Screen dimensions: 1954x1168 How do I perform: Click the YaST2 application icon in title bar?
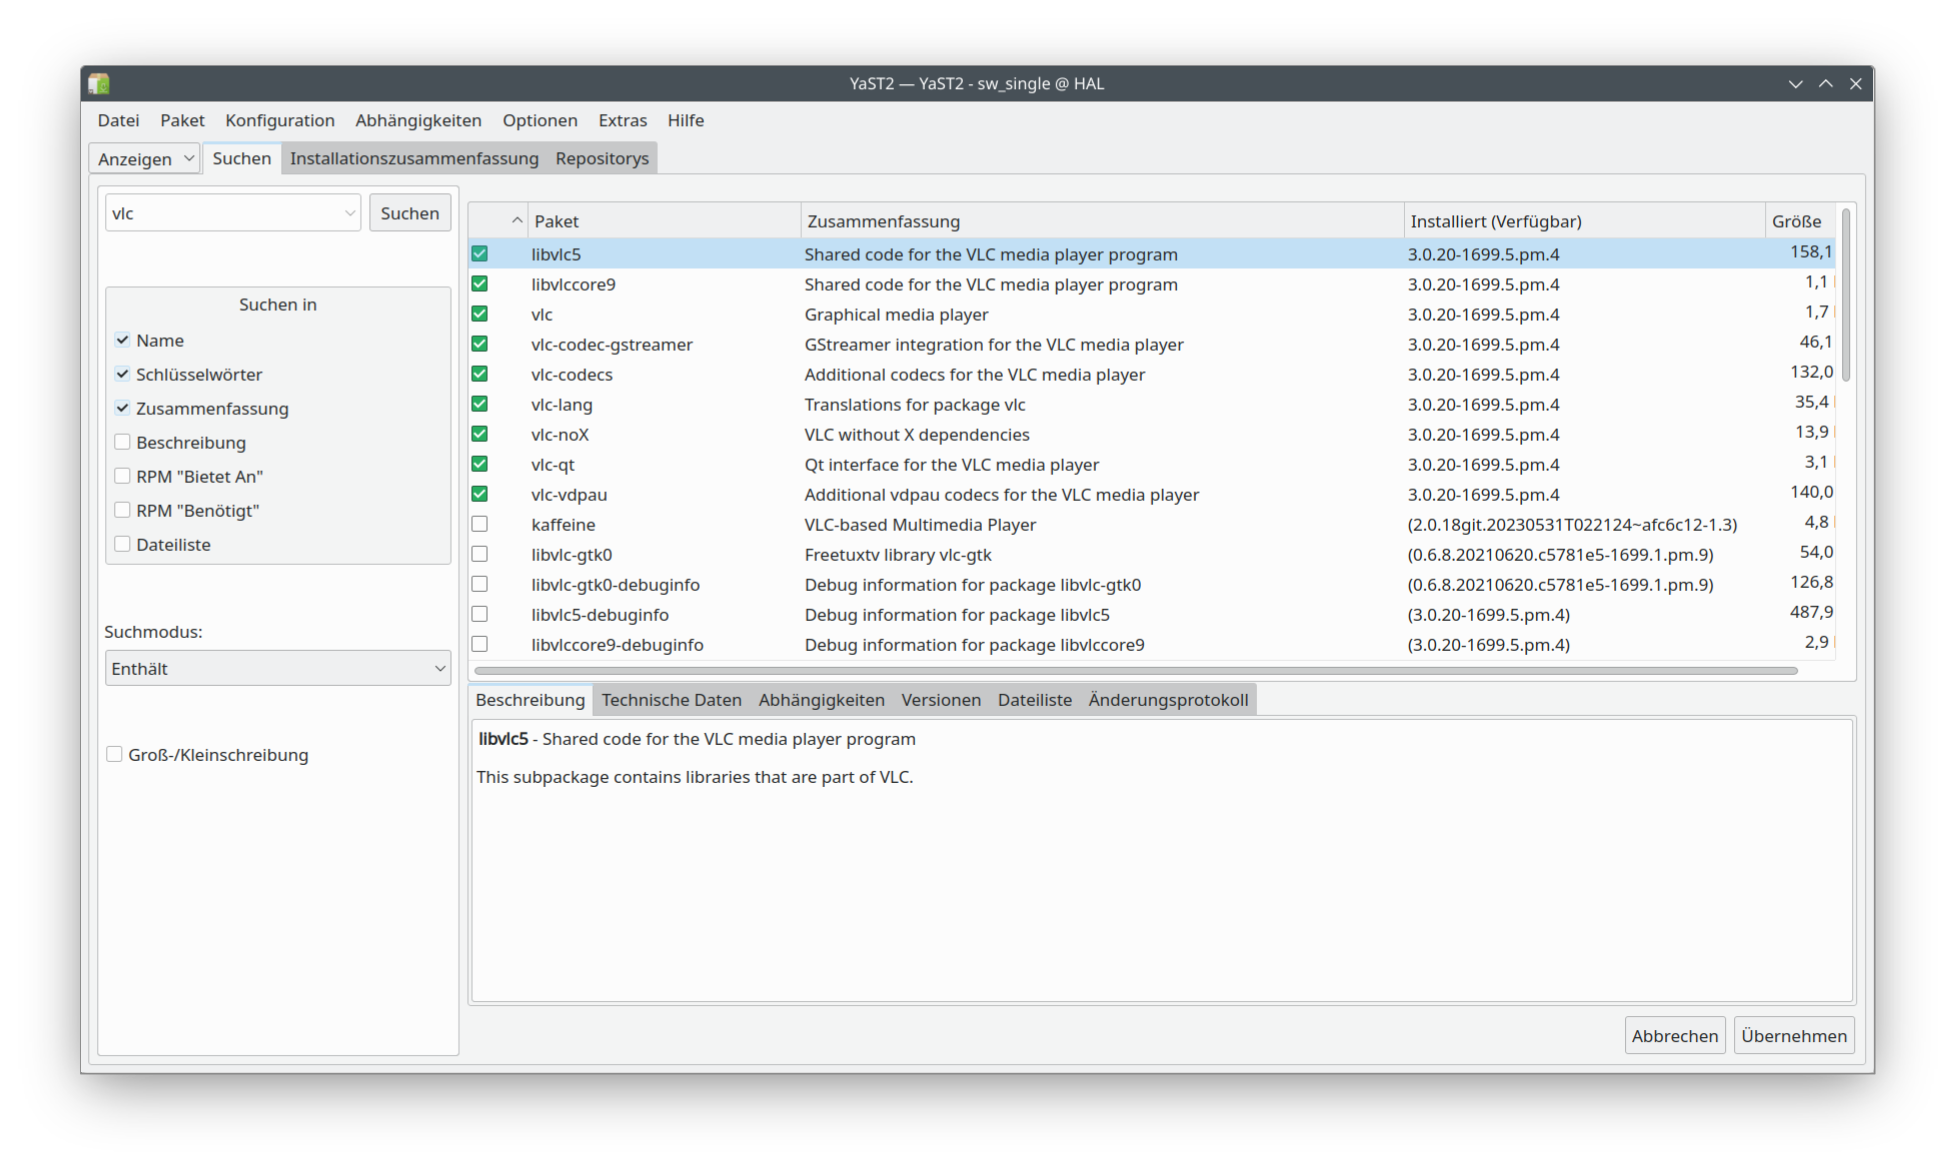coord(99,84)
